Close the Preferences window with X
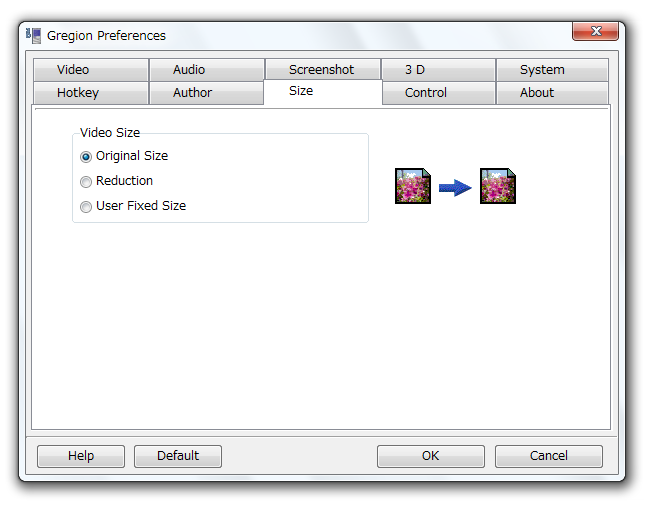This screenshot has width=649, height=506. coord(595,31)
